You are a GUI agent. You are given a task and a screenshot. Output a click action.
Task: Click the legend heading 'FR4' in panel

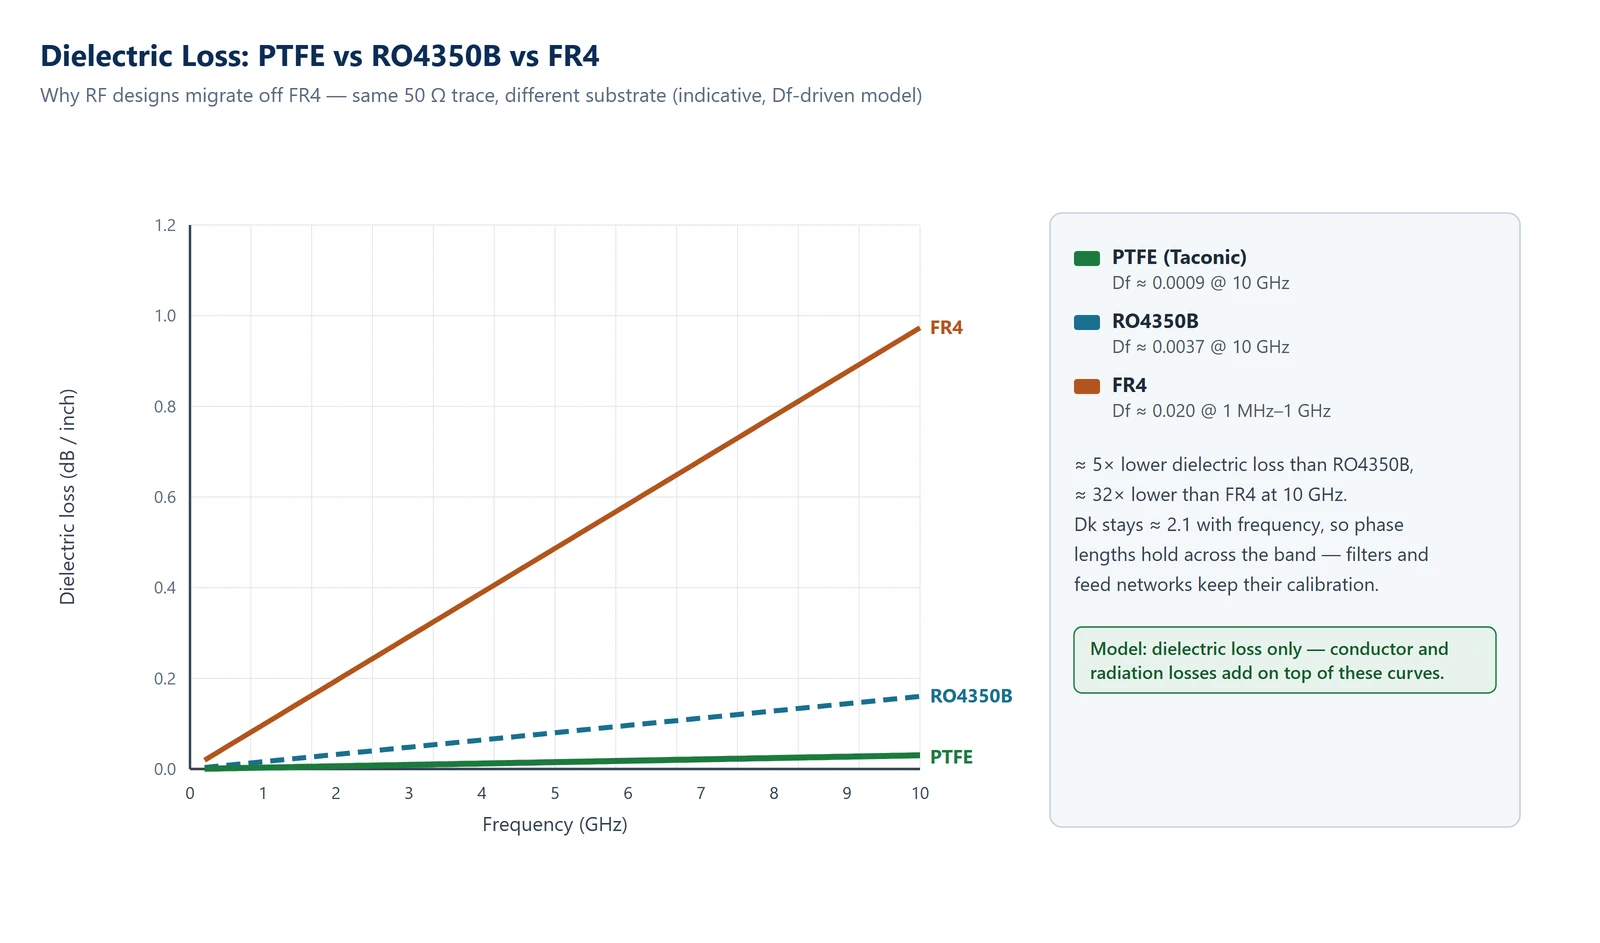click(1129, 385)
